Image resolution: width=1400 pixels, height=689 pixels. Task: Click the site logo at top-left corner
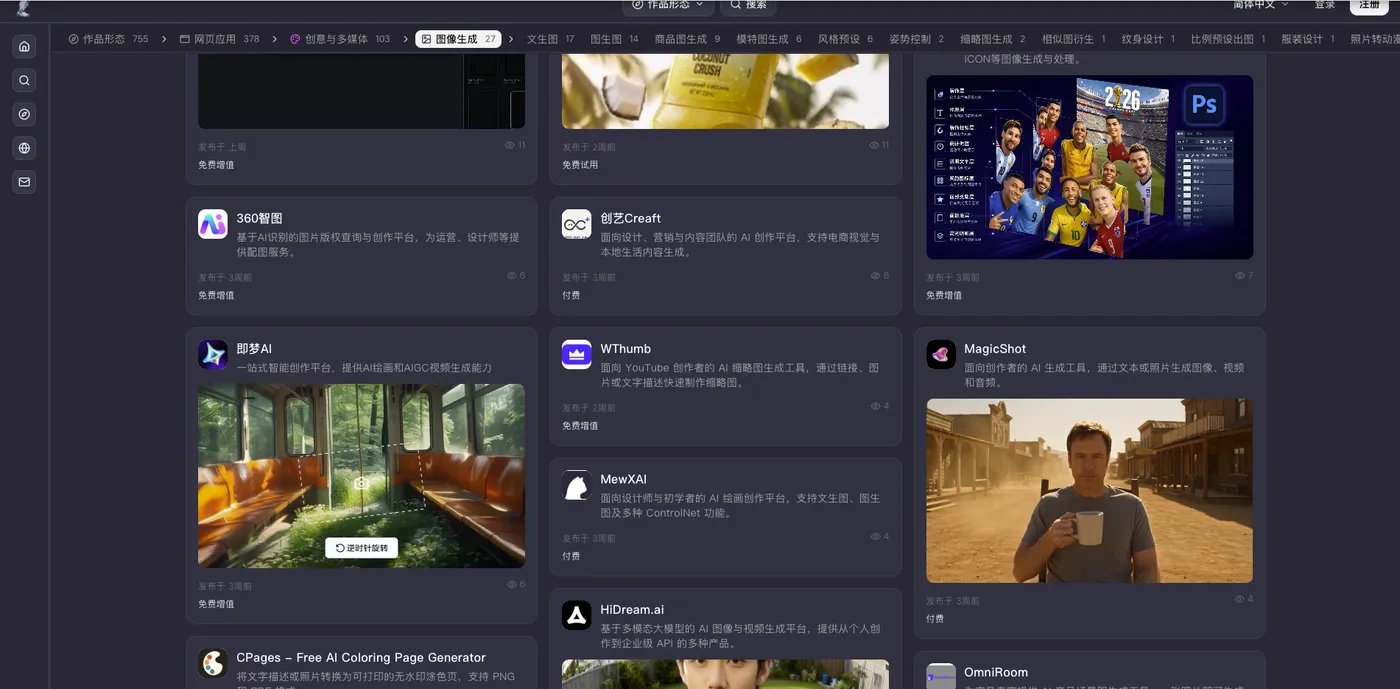24,7
